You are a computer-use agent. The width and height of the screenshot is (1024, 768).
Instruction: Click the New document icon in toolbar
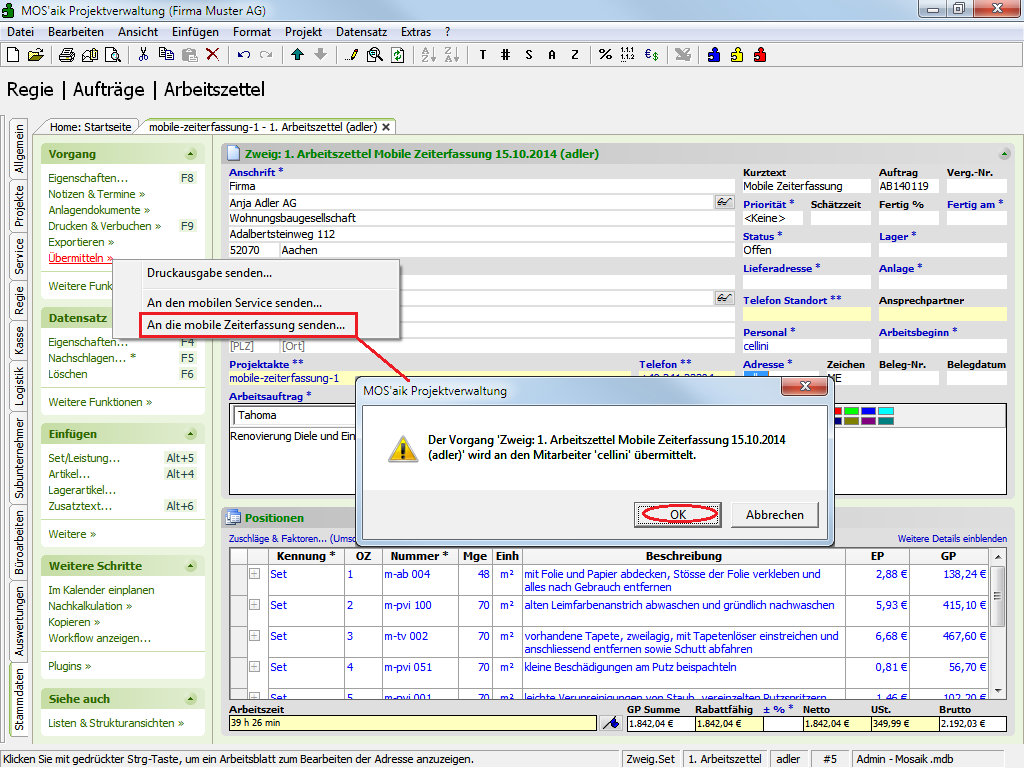(x=14, y=54)
